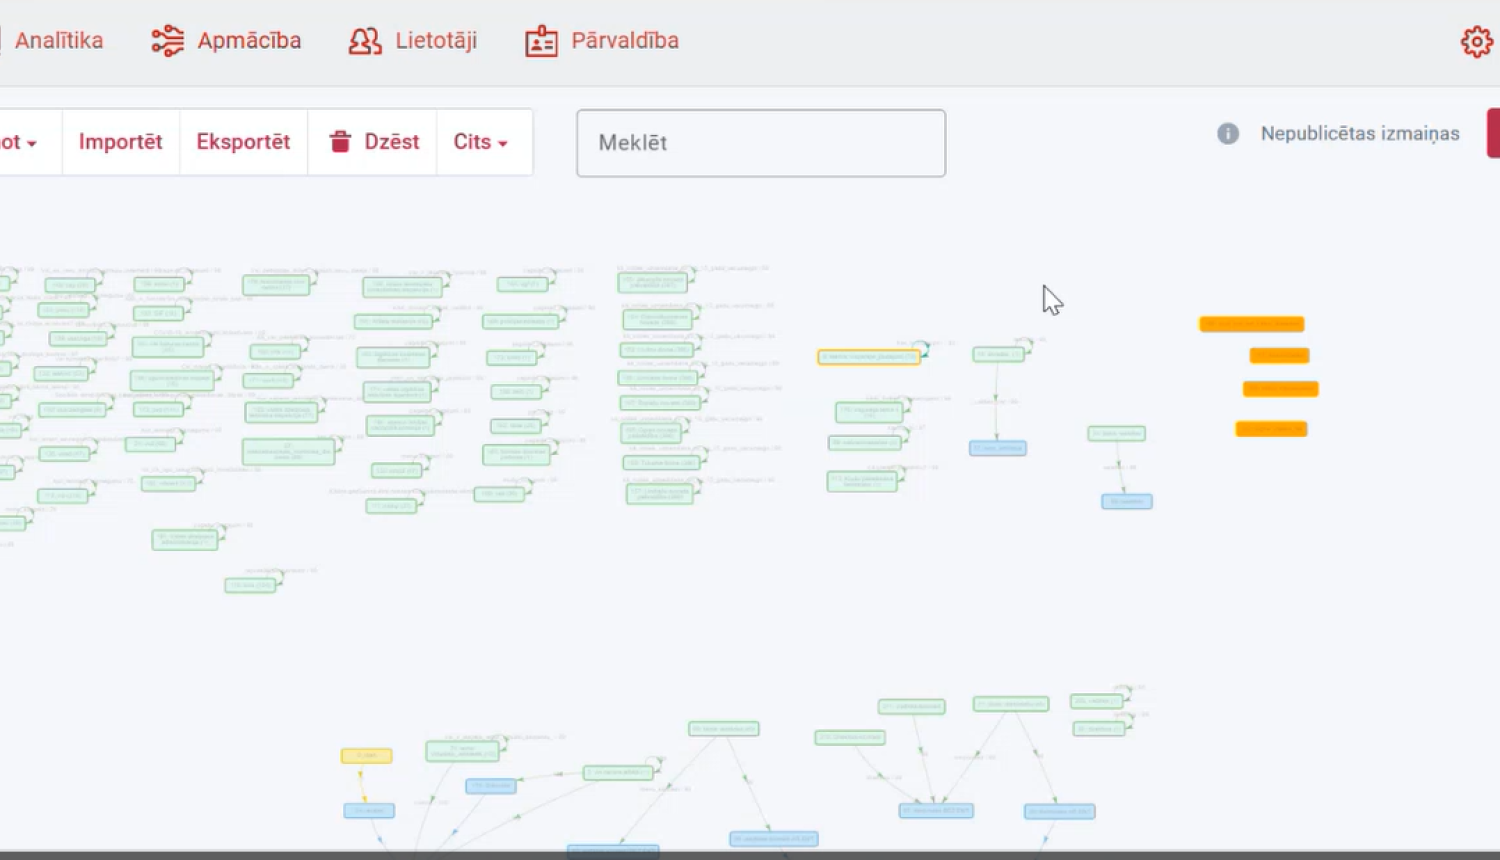Click the Pārvaldība ID card icon
1500x860 pixels.
[x=541, y=41]
